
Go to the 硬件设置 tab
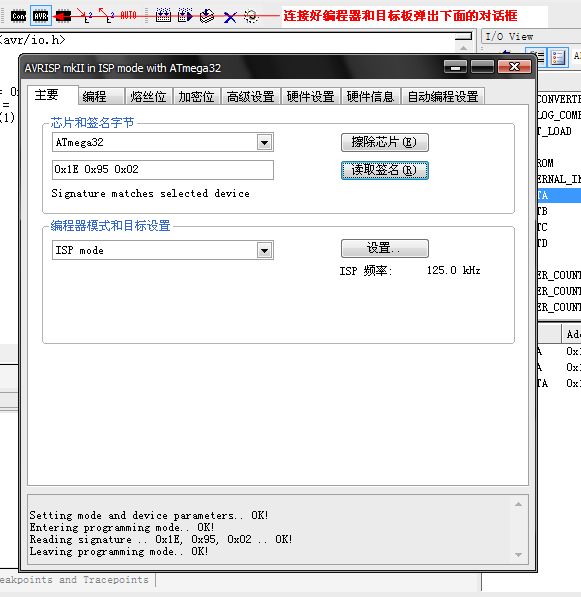point(310,96)
